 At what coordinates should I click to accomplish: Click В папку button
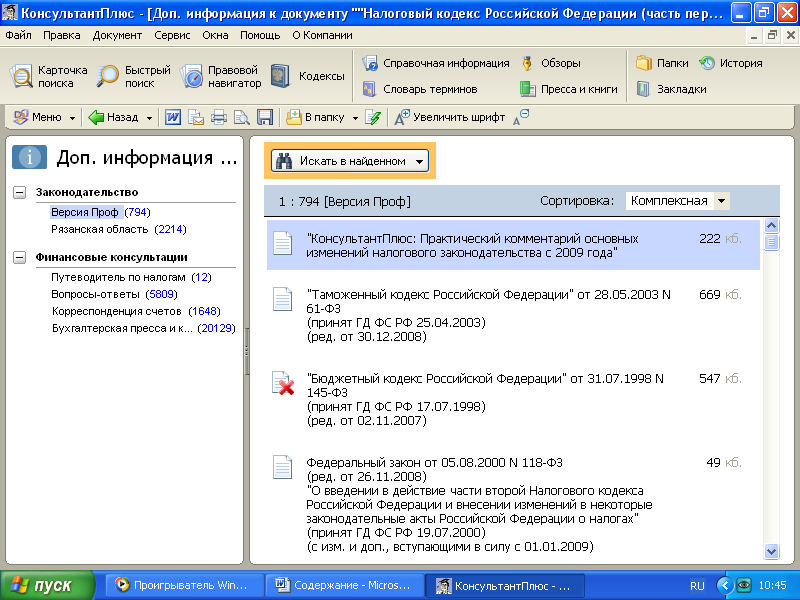[316, 117]
